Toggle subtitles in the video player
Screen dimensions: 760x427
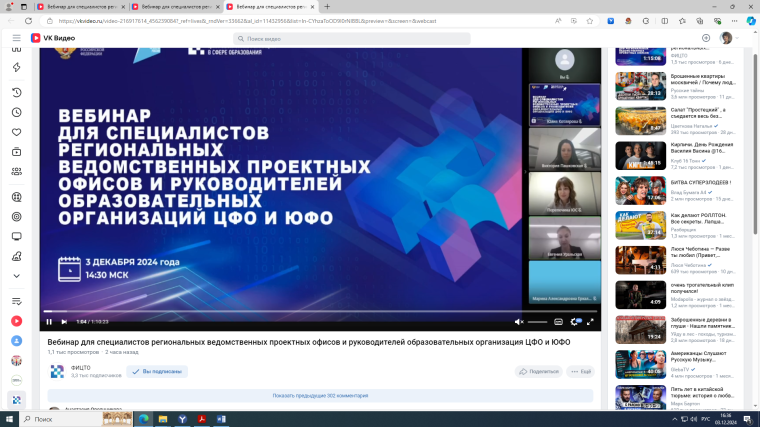tap(558, 322)
